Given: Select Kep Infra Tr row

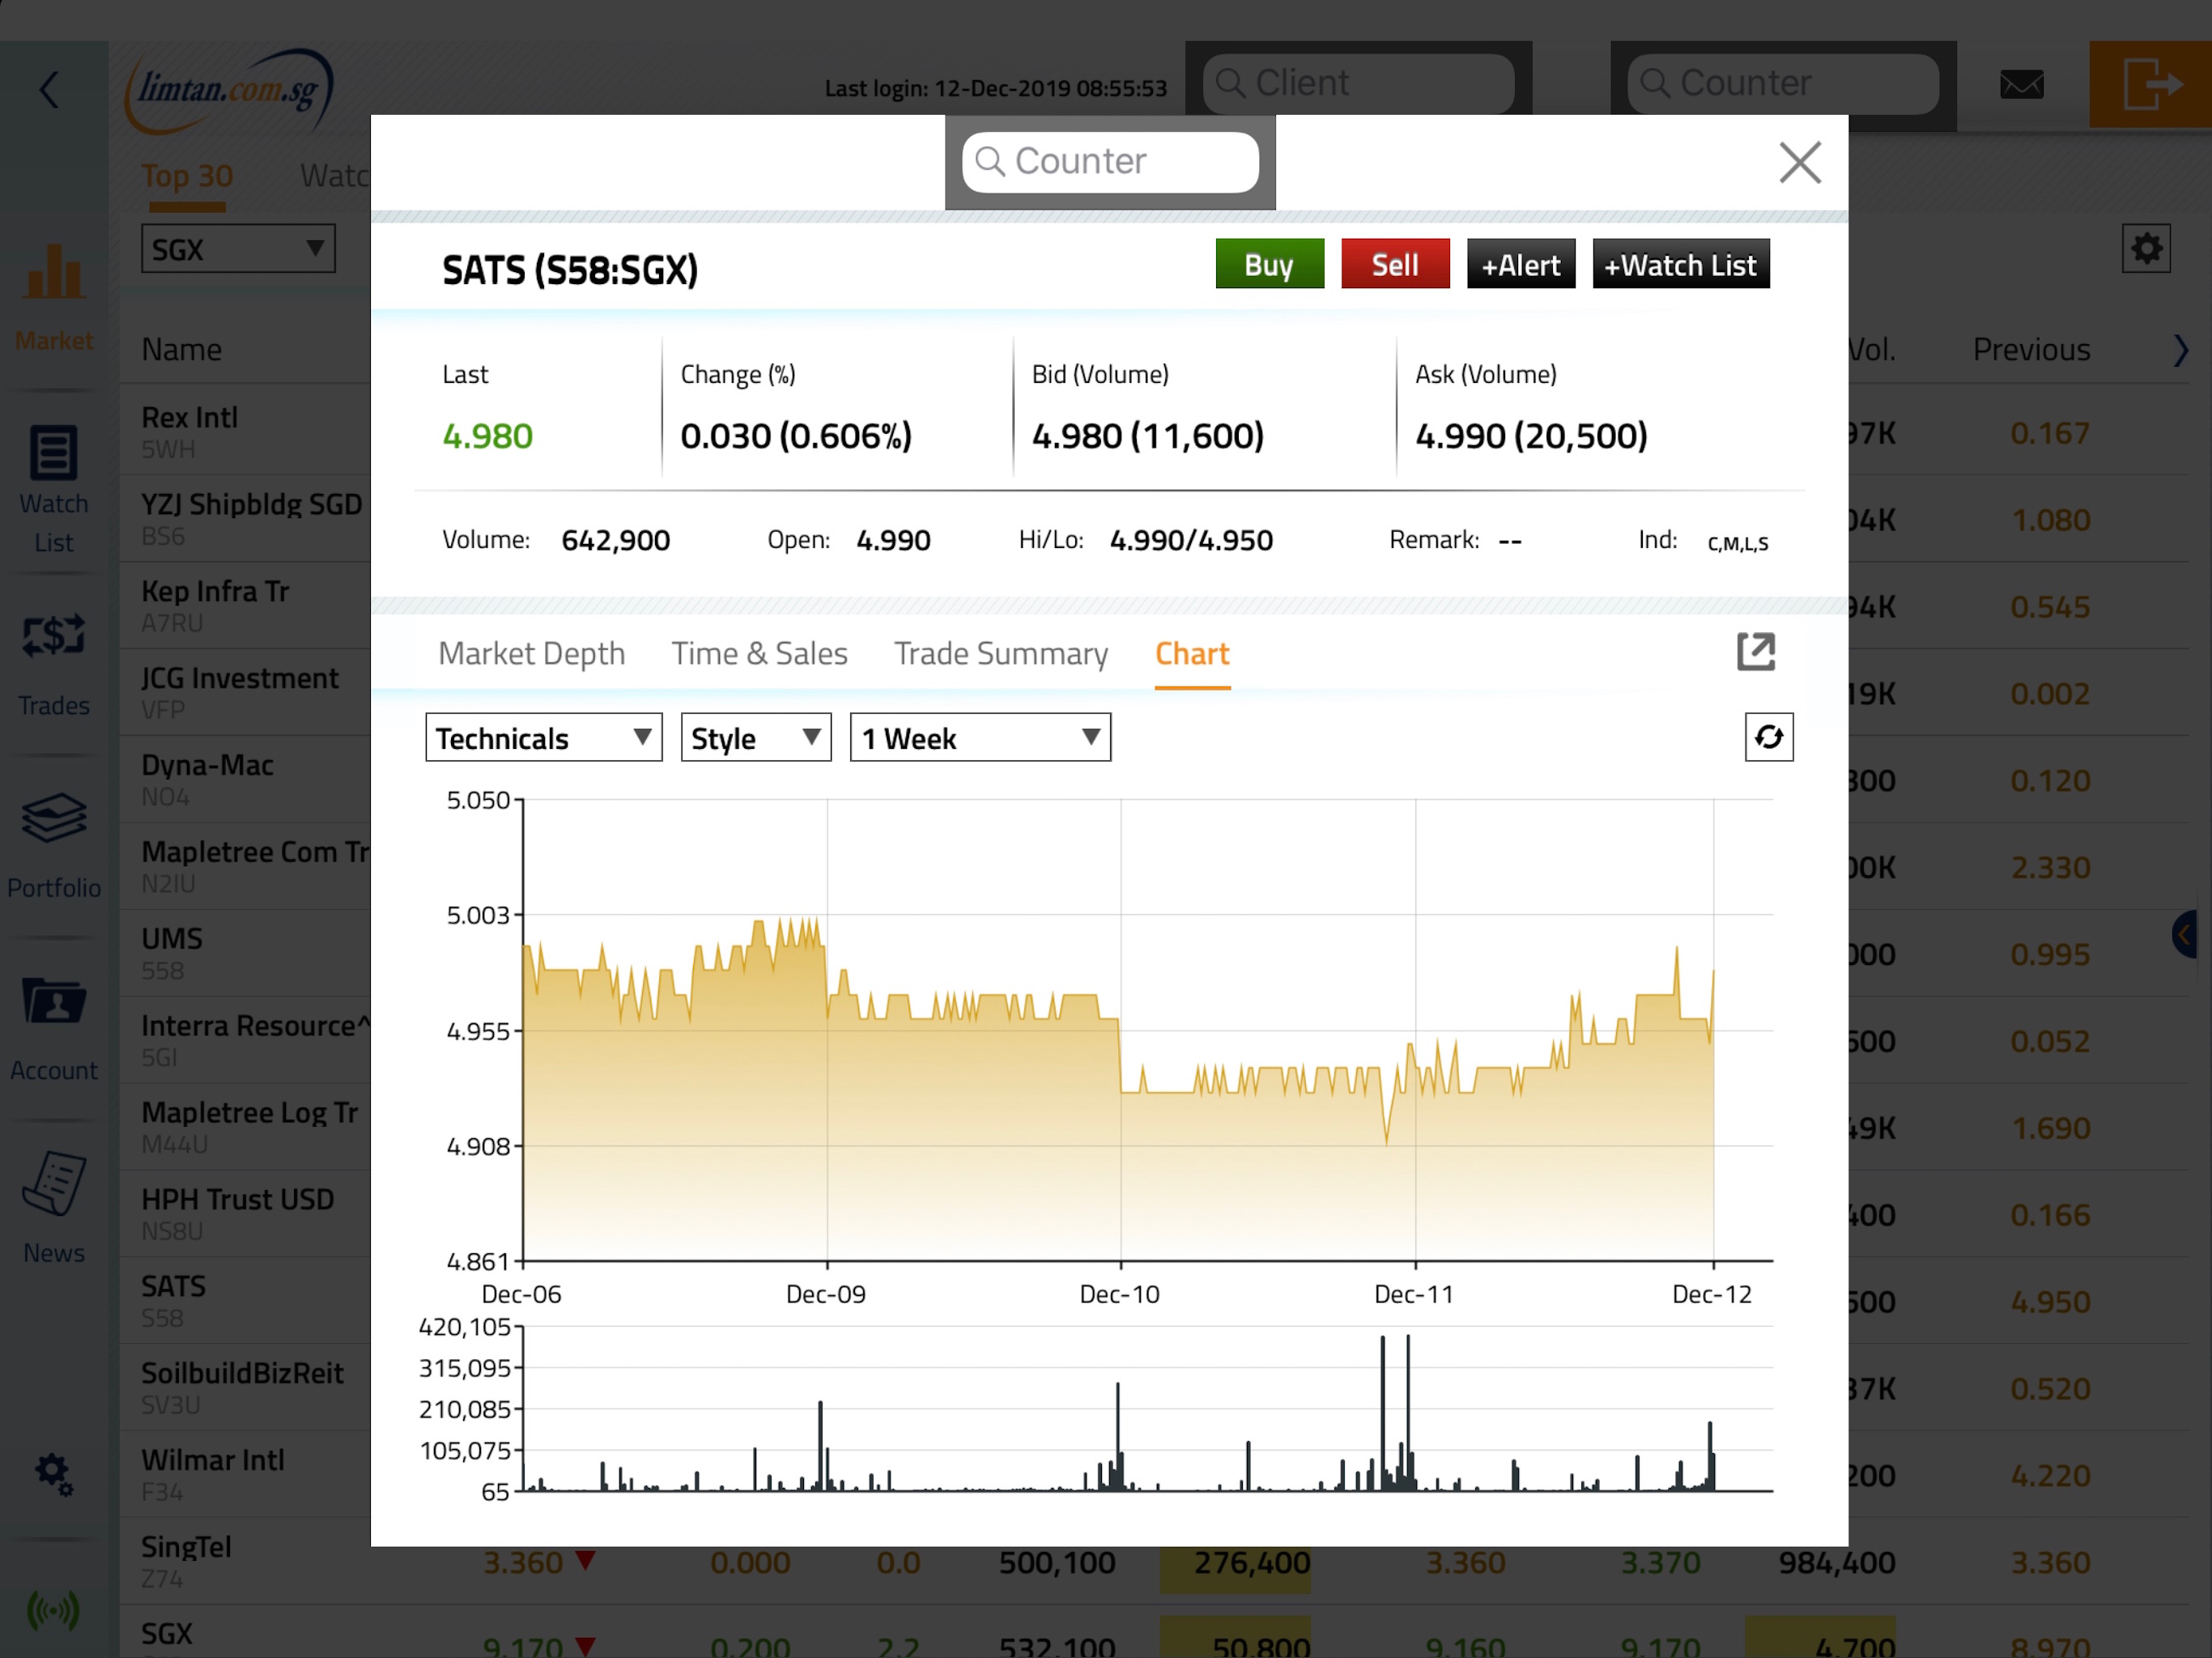Looking at the screenshot, I should 245,605.
